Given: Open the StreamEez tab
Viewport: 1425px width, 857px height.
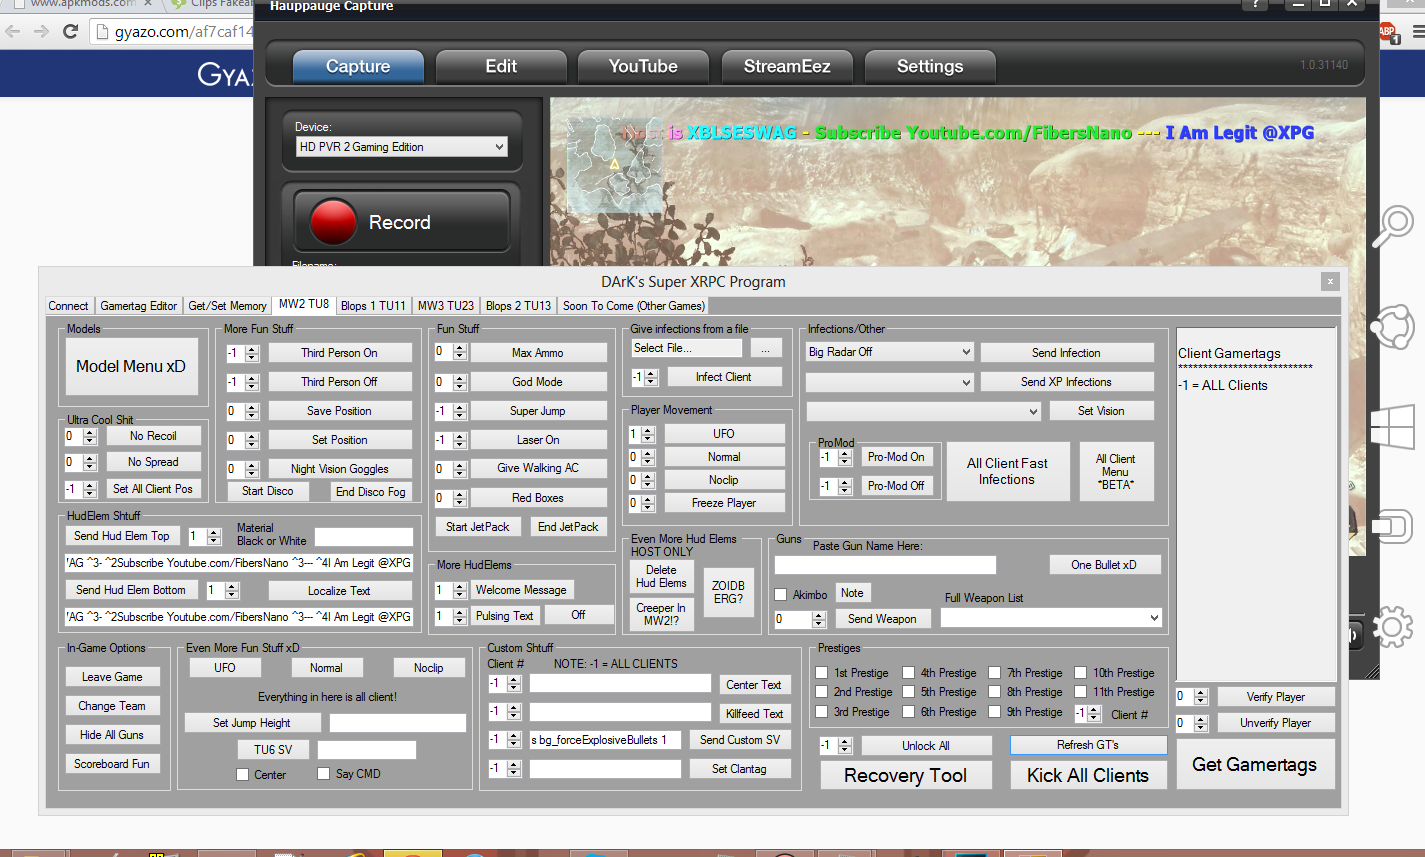Looking at the screenshot, I should click(786, 67).
